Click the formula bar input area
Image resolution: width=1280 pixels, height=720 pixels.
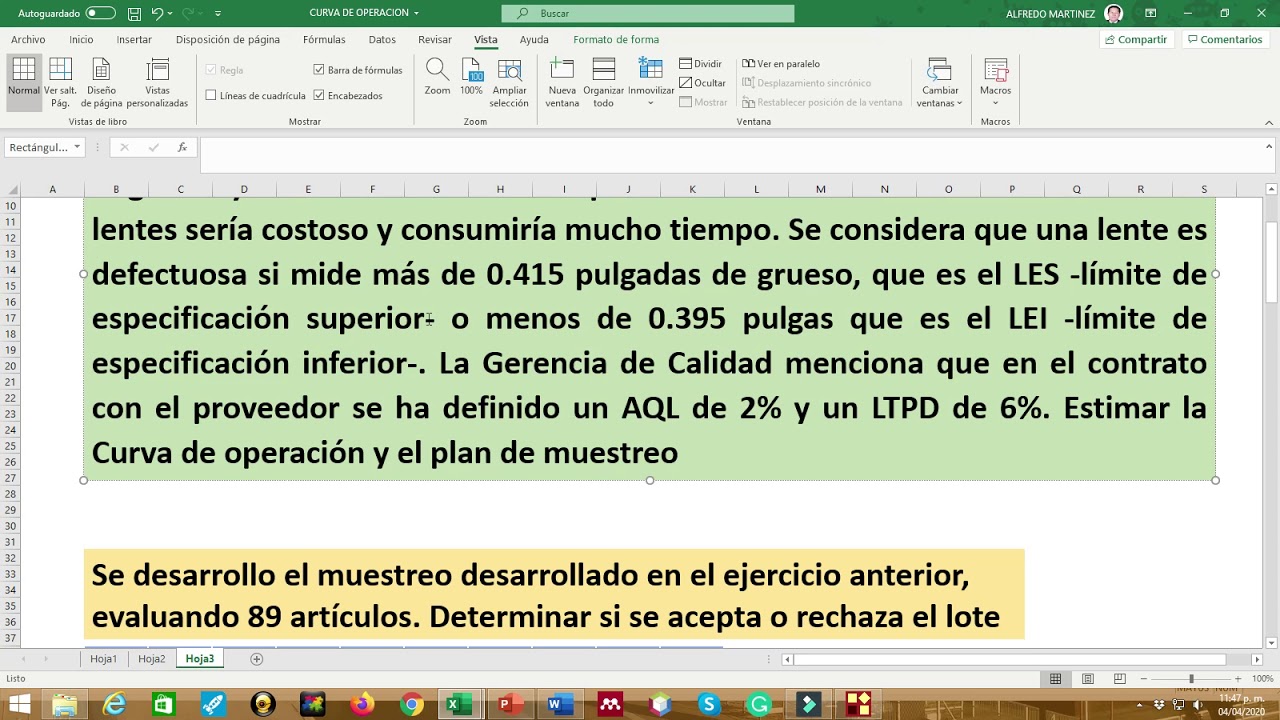[x=733, y=156]
